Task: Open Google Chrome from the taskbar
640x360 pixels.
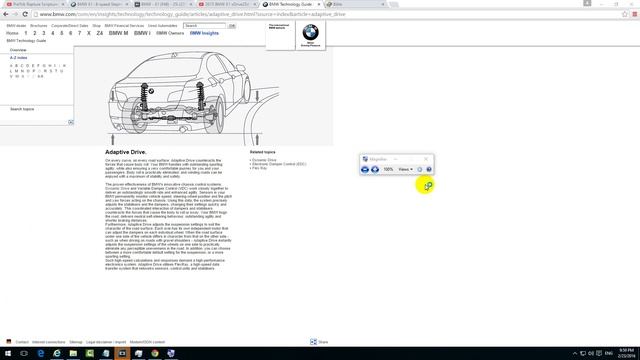Action: coord(155,353)
